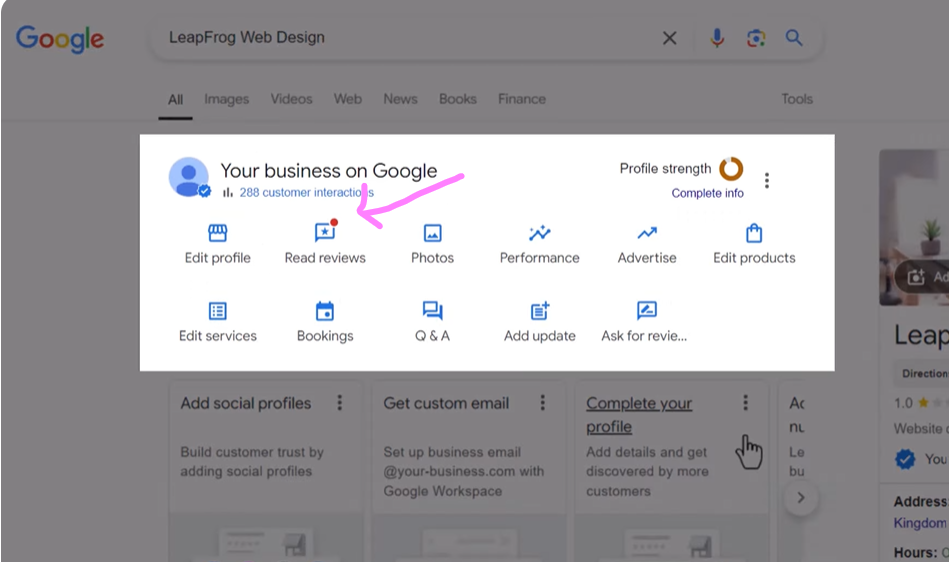Open Bookings calendar icon

[x=325, y=311]
